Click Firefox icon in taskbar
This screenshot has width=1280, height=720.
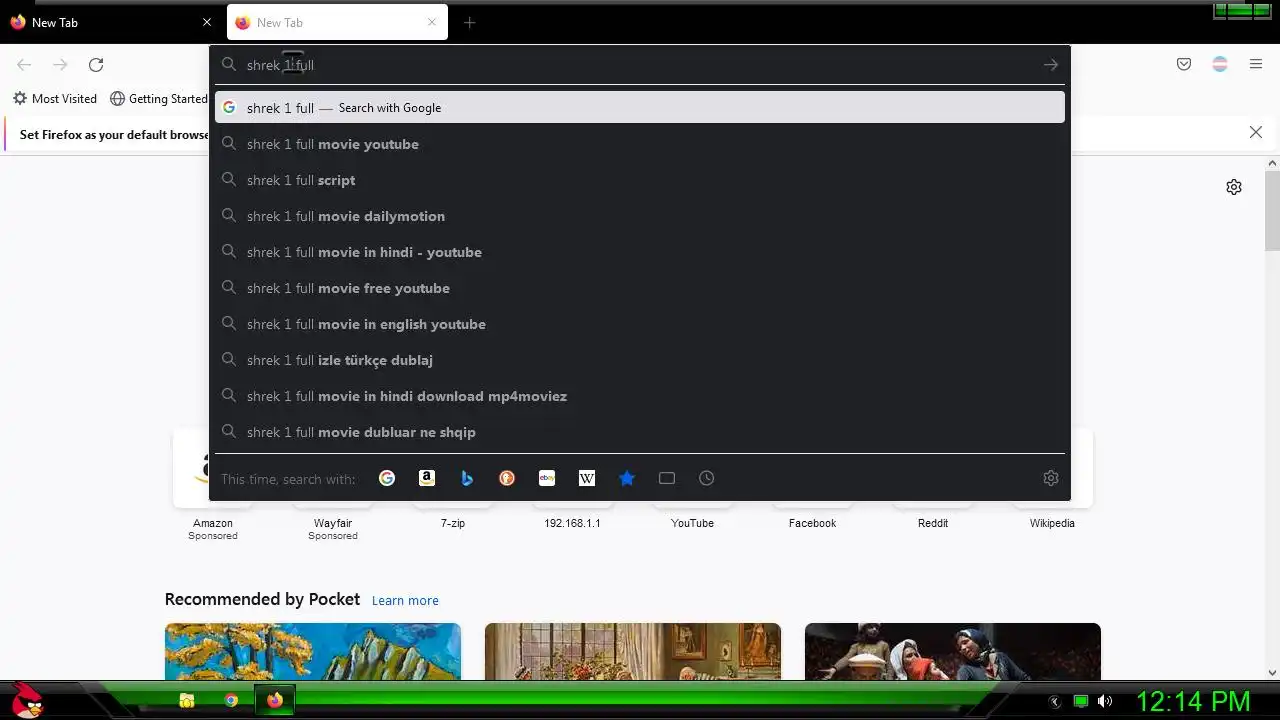tap(275, 700)
